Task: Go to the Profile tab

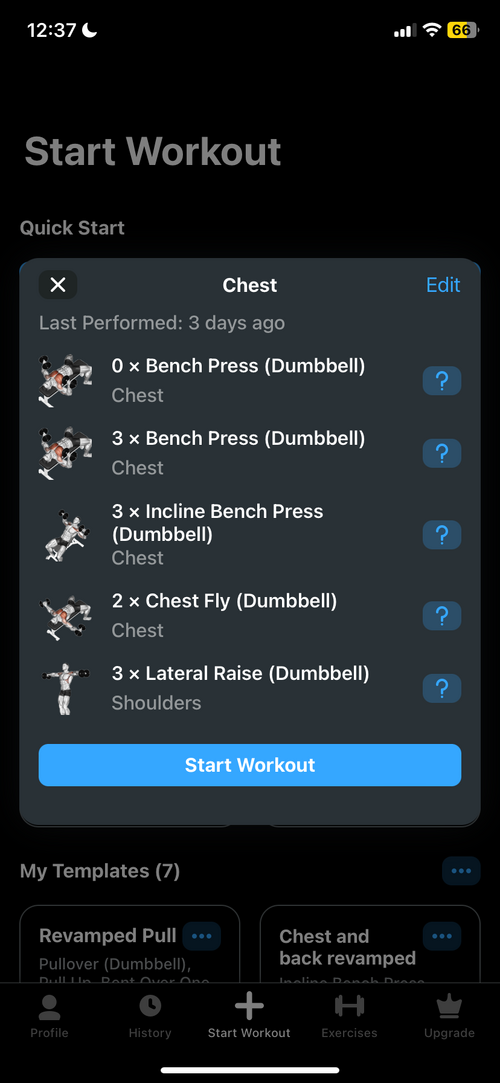Action: 49,1016
